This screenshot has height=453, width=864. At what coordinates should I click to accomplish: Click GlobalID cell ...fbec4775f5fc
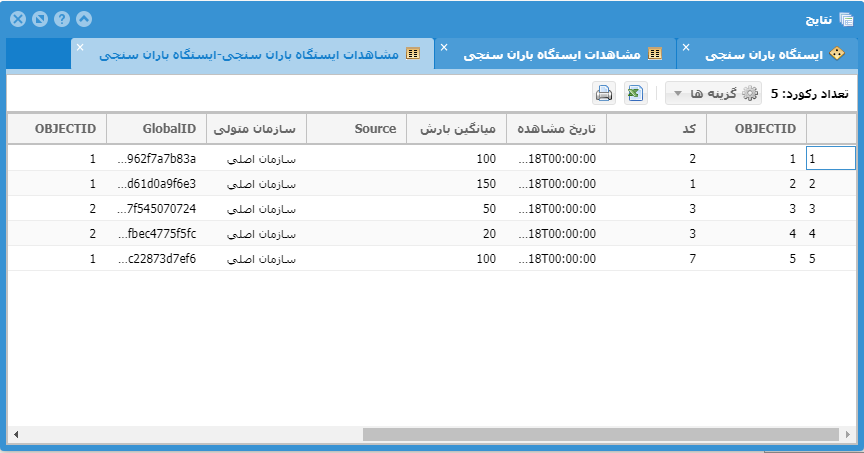point(156,234)
